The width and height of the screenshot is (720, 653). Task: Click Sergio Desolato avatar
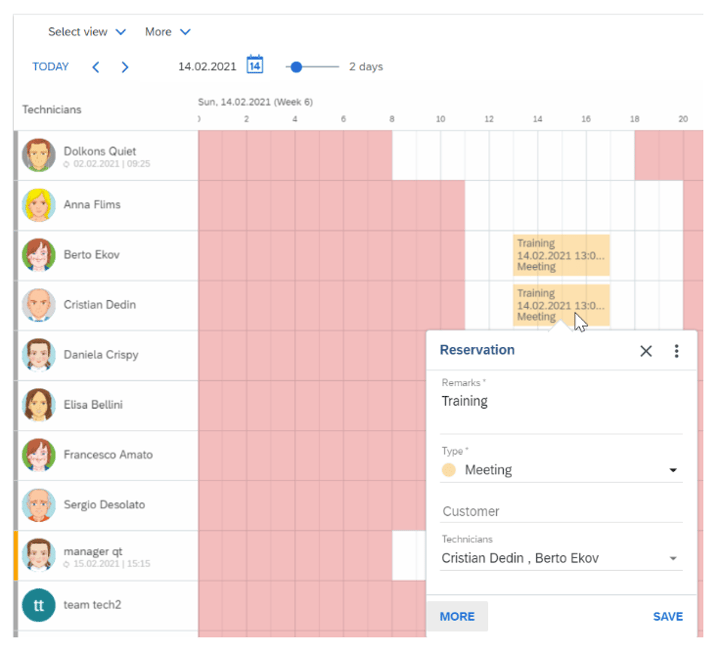[39, 505]
